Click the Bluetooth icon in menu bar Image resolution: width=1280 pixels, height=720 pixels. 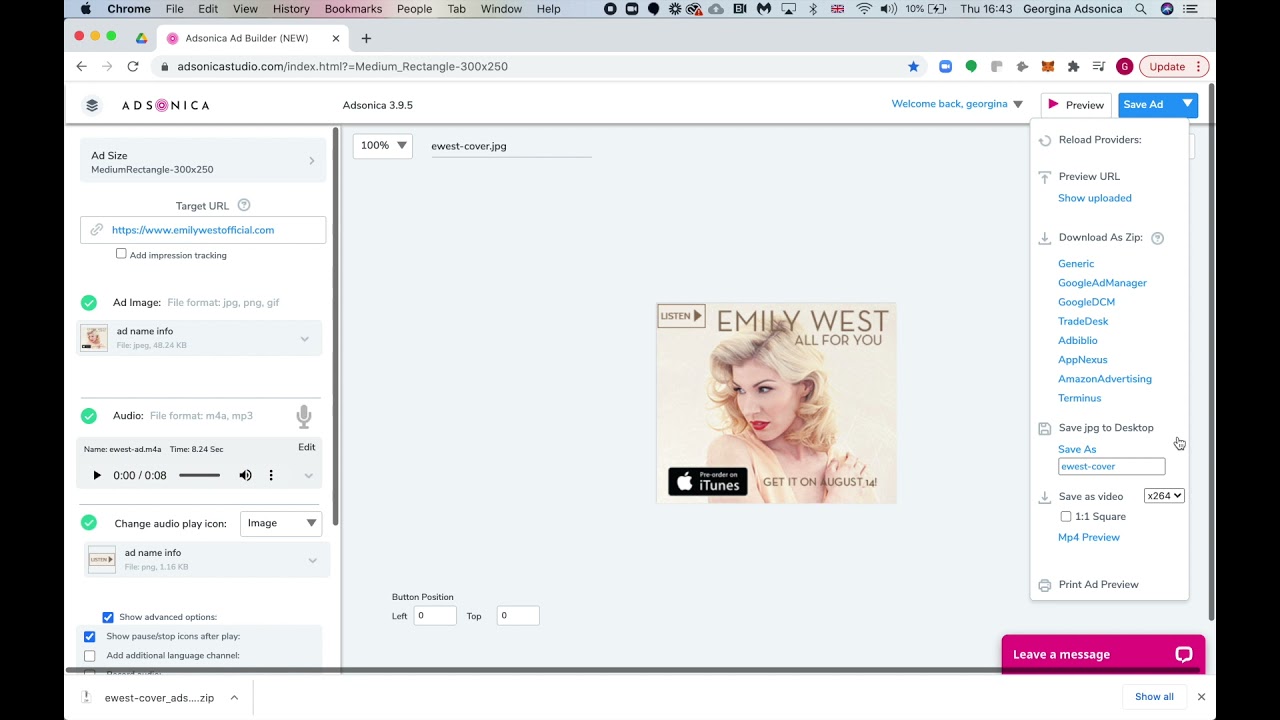tap(813, 9)
